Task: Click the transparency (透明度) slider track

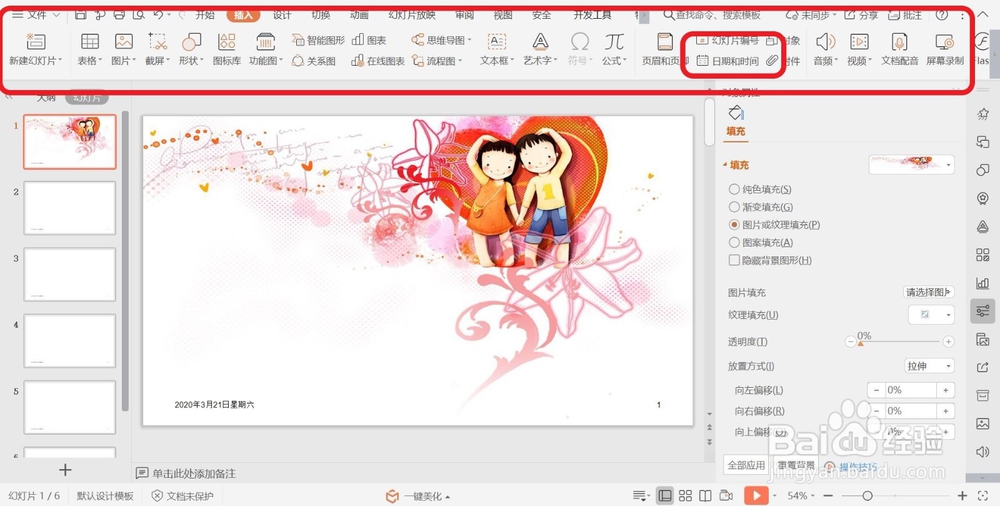Action: click(x=899, y=342)
